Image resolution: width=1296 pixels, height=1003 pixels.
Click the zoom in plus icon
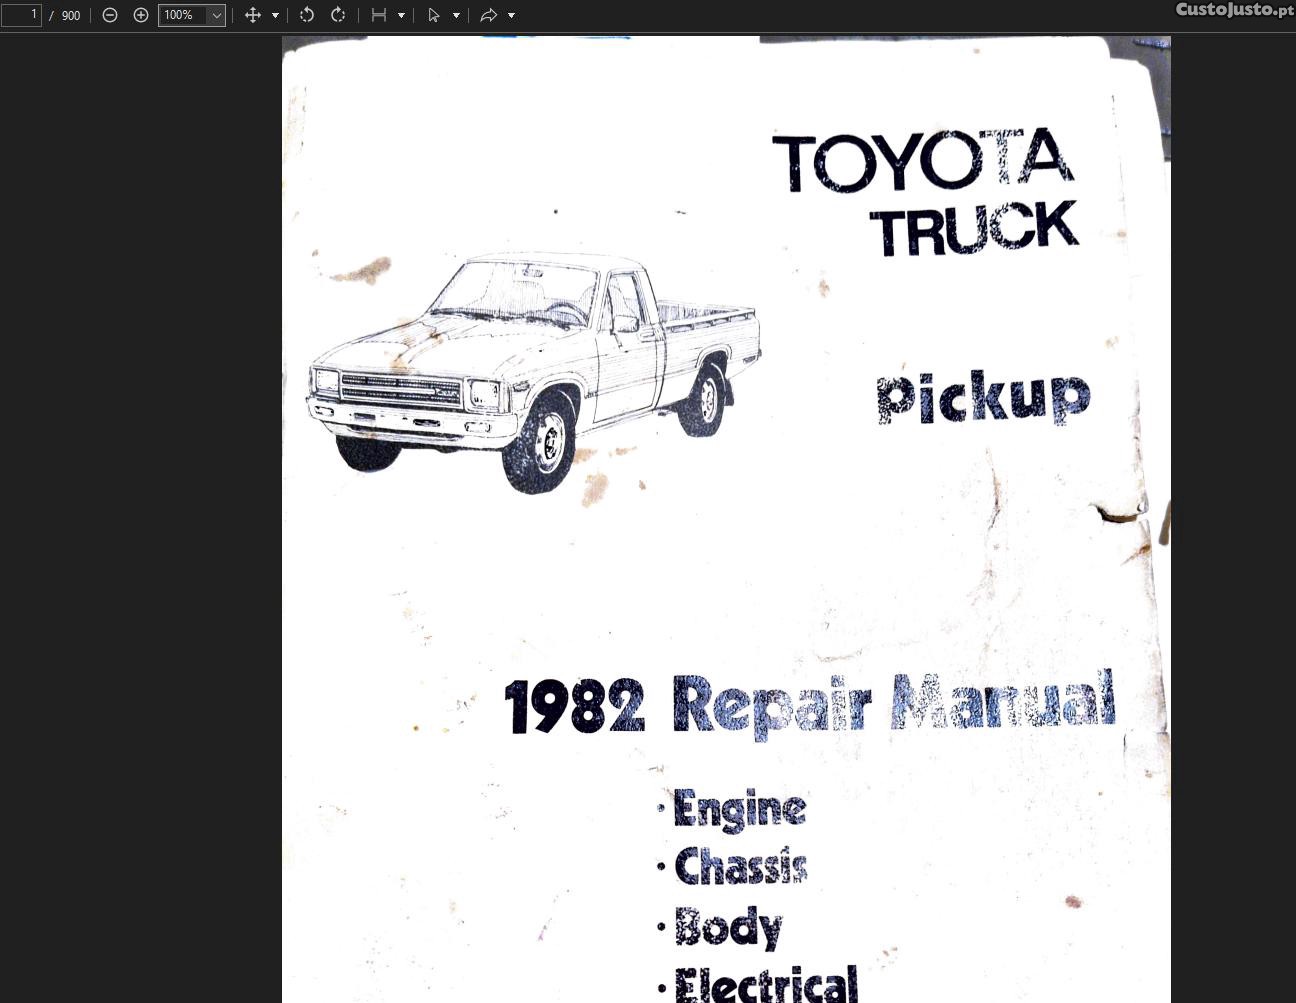point(141,15)
